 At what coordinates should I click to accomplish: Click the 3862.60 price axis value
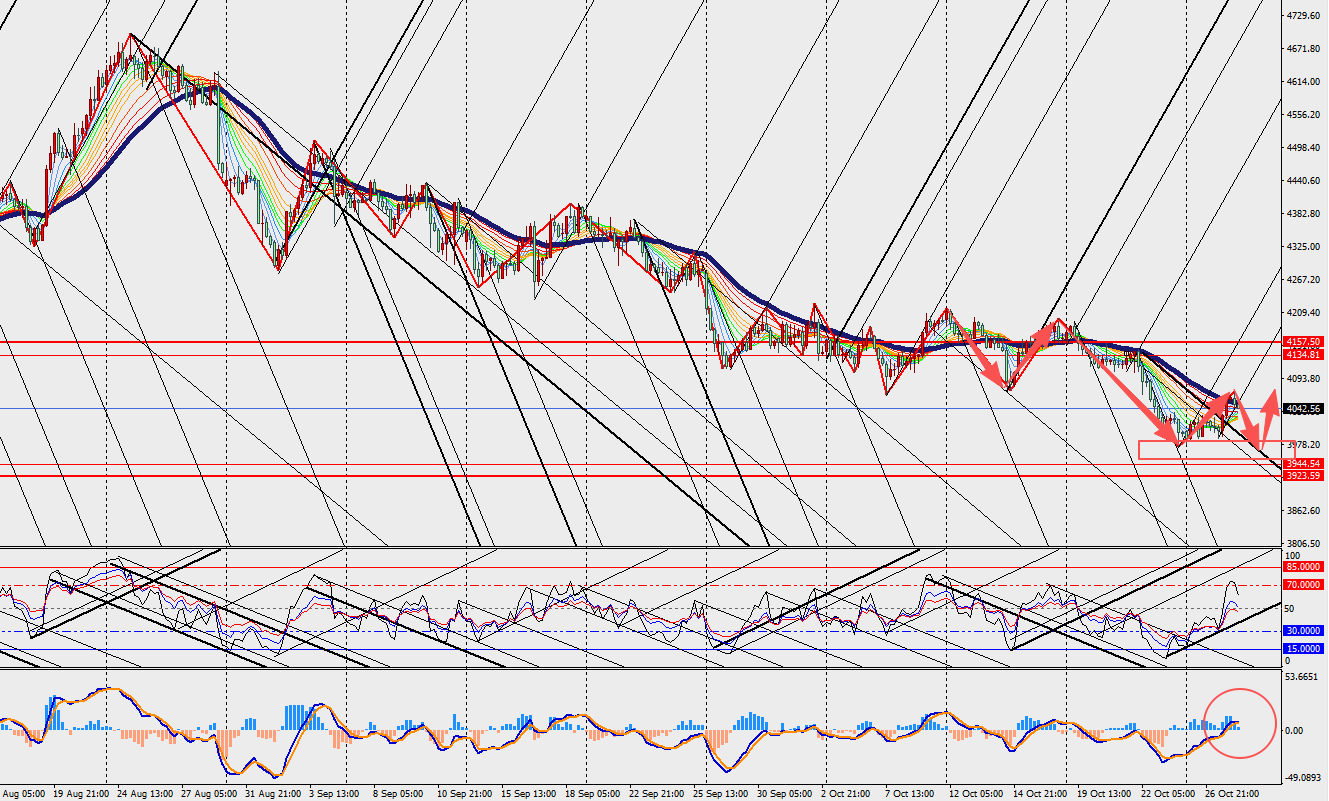coord(1305,511)
